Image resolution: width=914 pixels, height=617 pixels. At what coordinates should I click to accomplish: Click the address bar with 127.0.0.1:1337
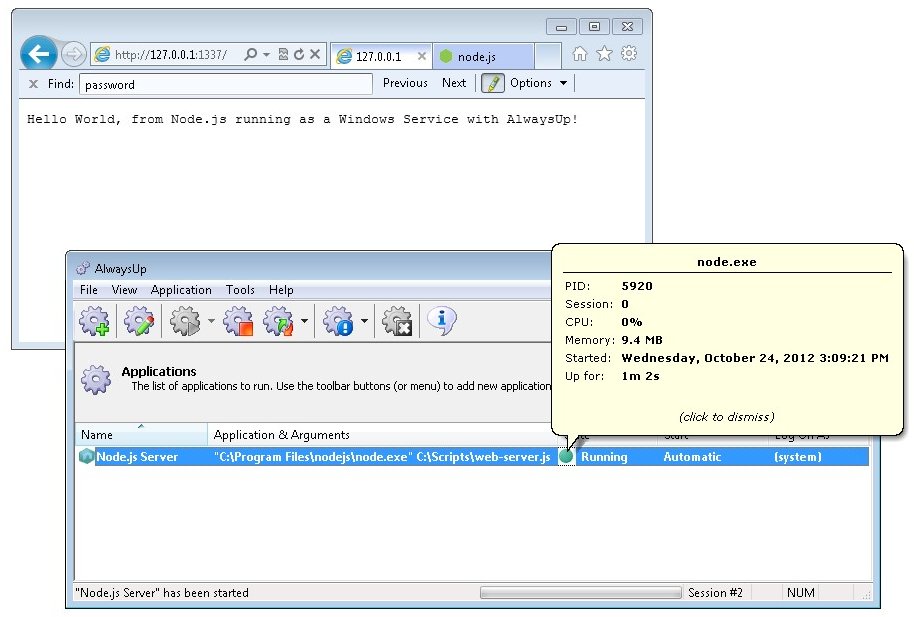coord(170,55)
